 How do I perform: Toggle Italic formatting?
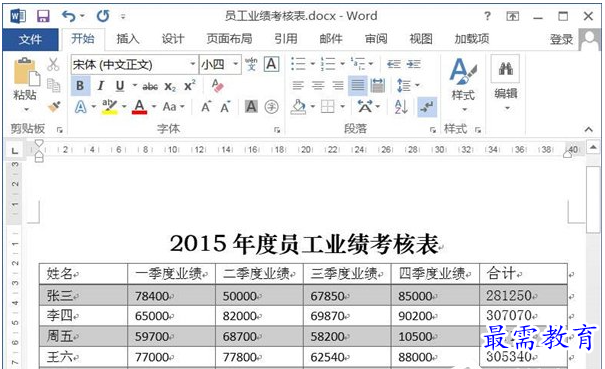tap(101, 86)
